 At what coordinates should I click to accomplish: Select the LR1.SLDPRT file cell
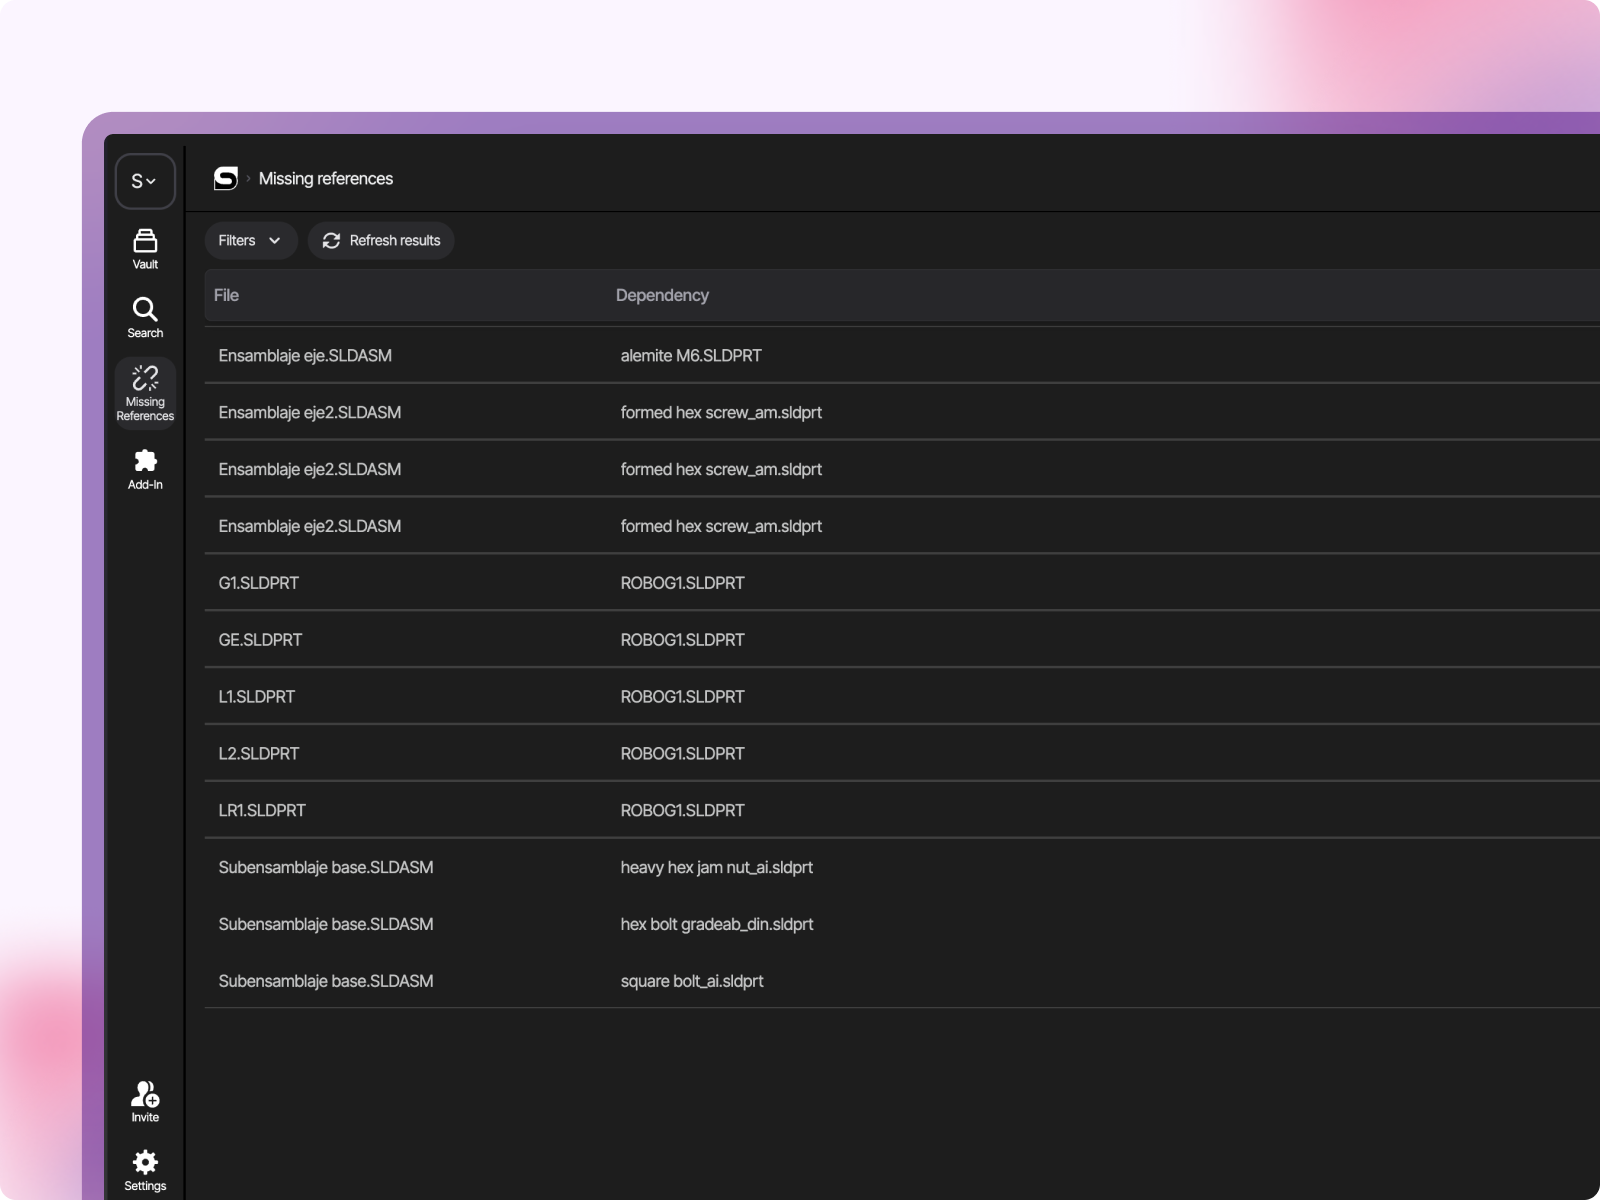(262, 811)
